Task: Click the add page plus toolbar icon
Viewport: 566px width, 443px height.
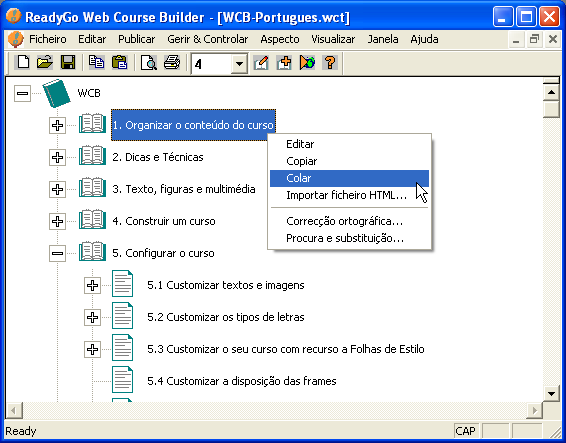Action: 284,63
